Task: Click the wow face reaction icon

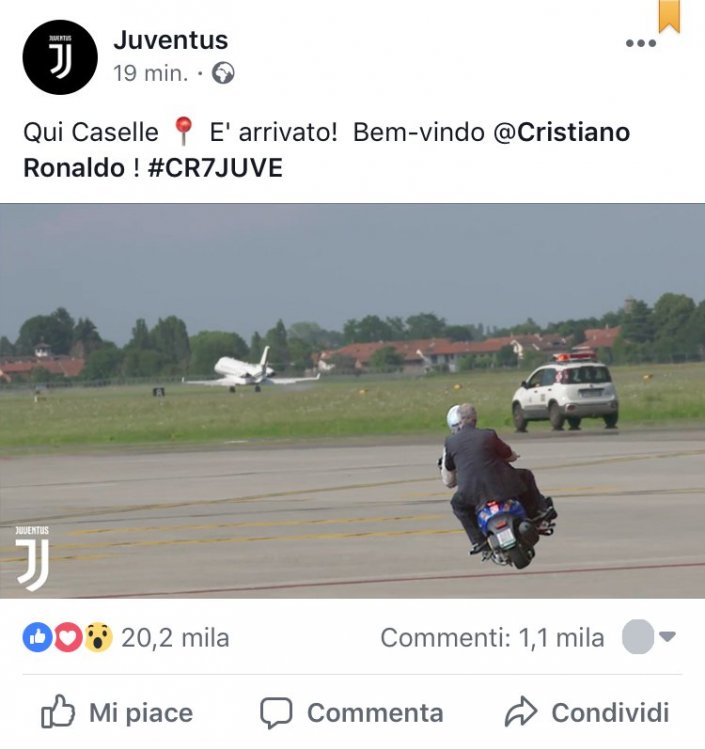Action: (x=98, y=637)
